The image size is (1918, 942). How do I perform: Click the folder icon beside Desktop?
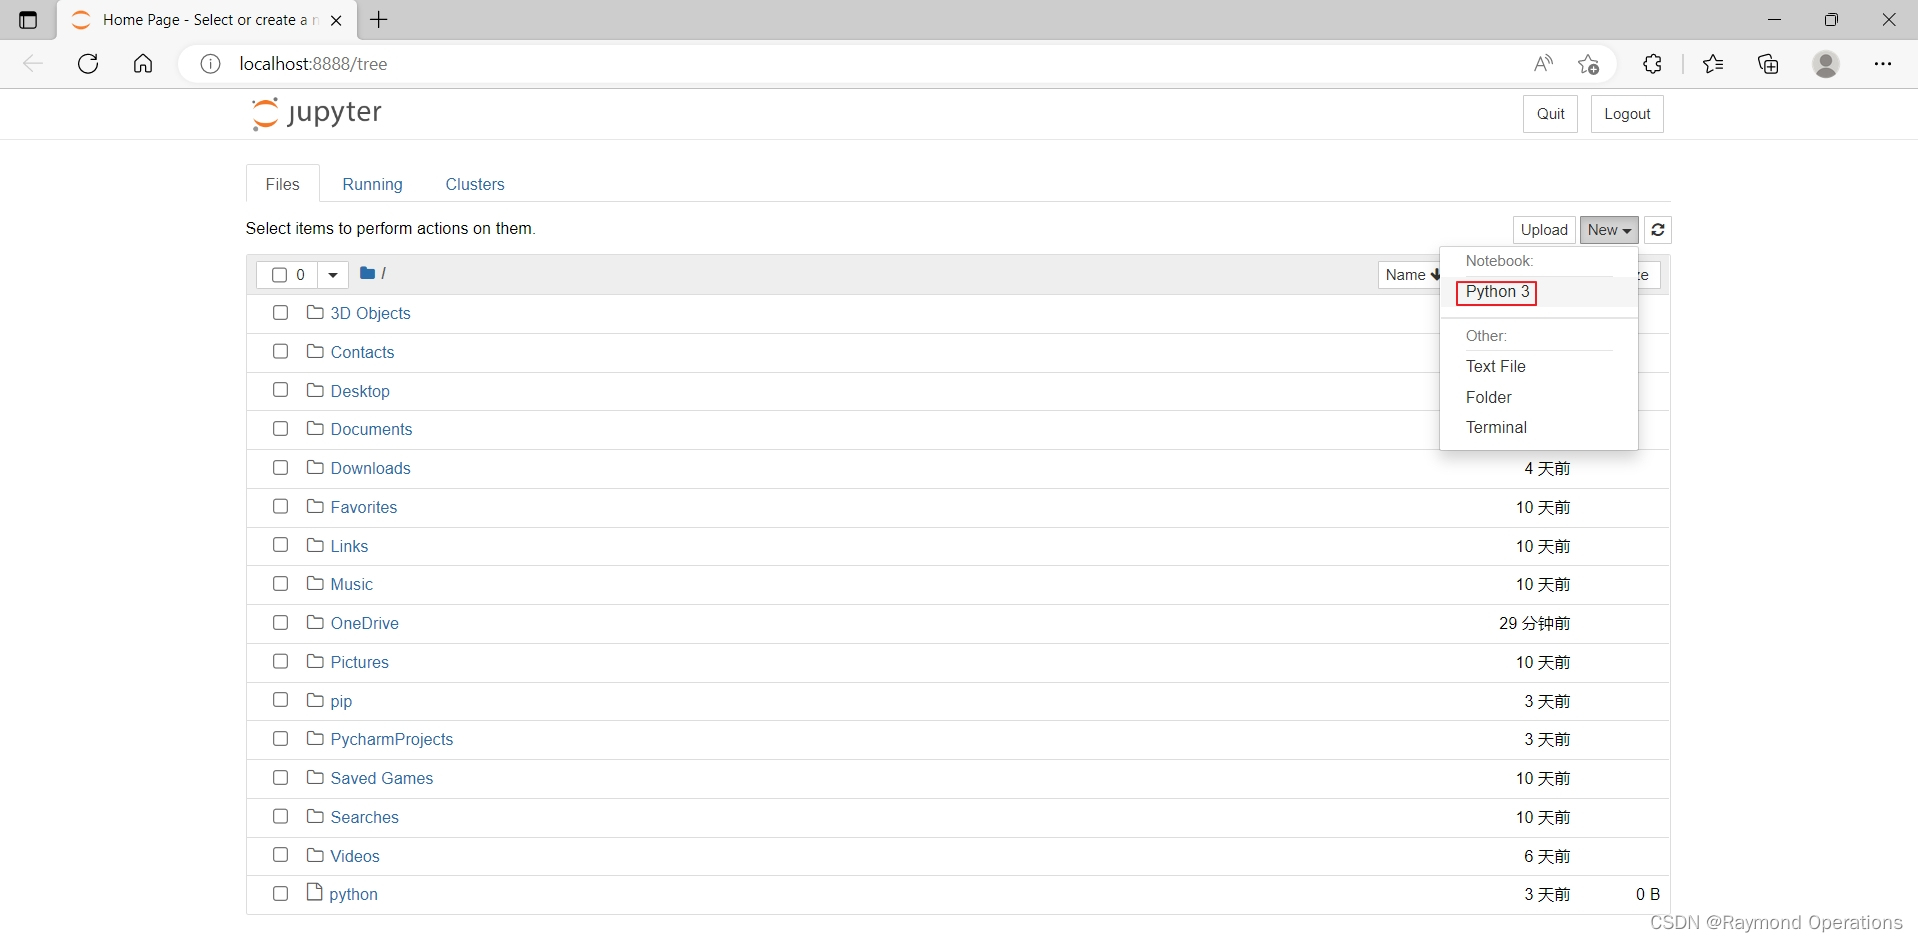[315, 390]
